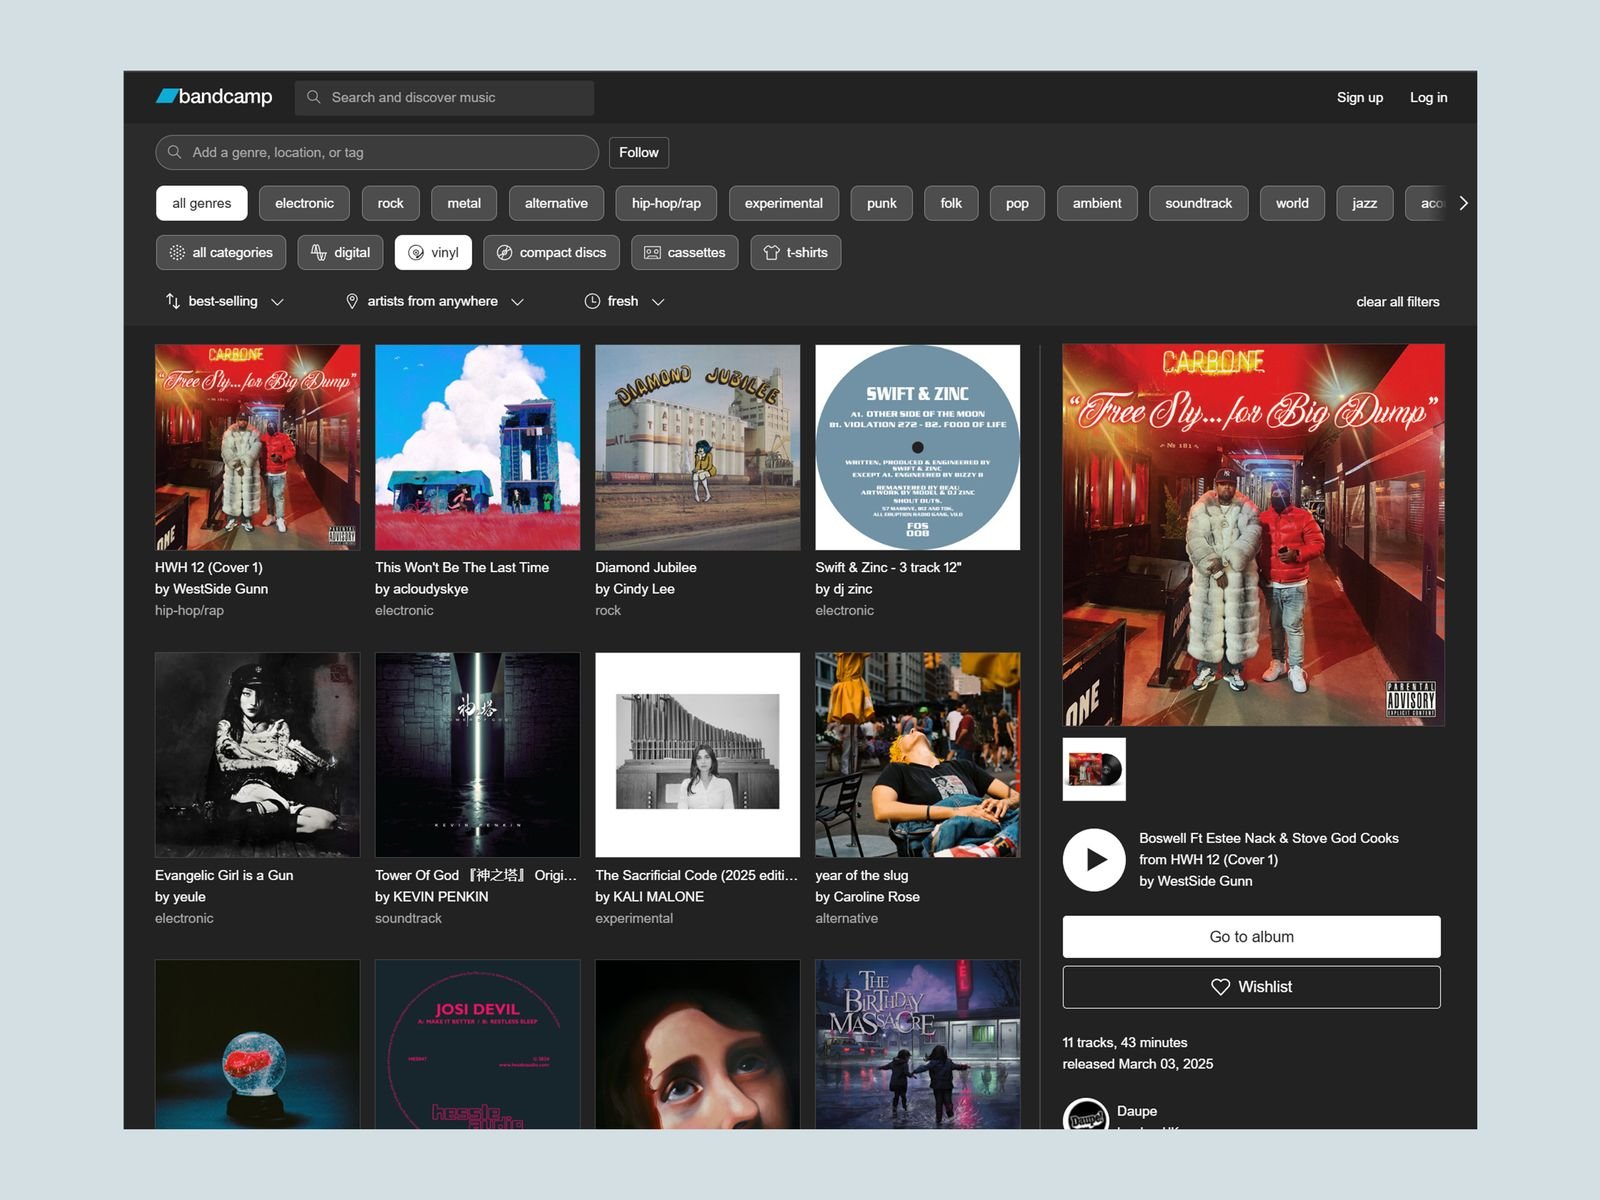Viewport: 1600px width, 1200px height.
Task: Click the heart icon on Wishlist button
Action: coord(1219,986)
